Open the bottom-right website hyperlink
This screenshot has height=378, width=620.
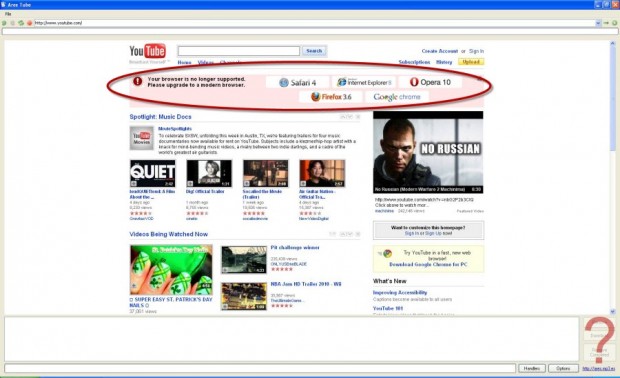(599, 369)
